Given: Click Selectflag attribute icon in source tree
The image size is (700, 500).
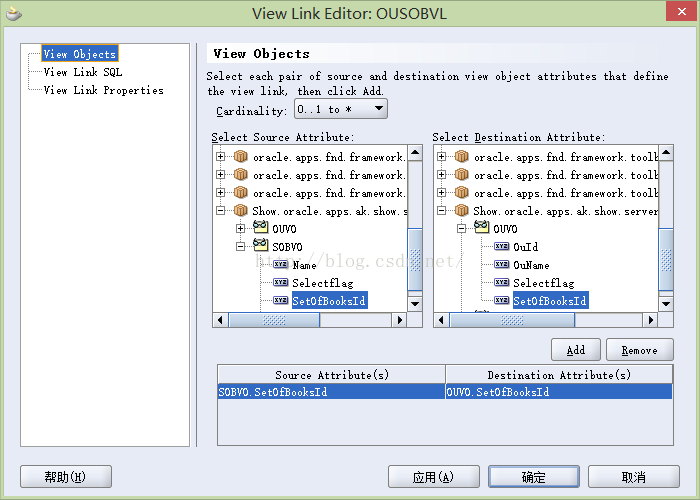Looking at the screenshot, I should [x=280, y=282].
